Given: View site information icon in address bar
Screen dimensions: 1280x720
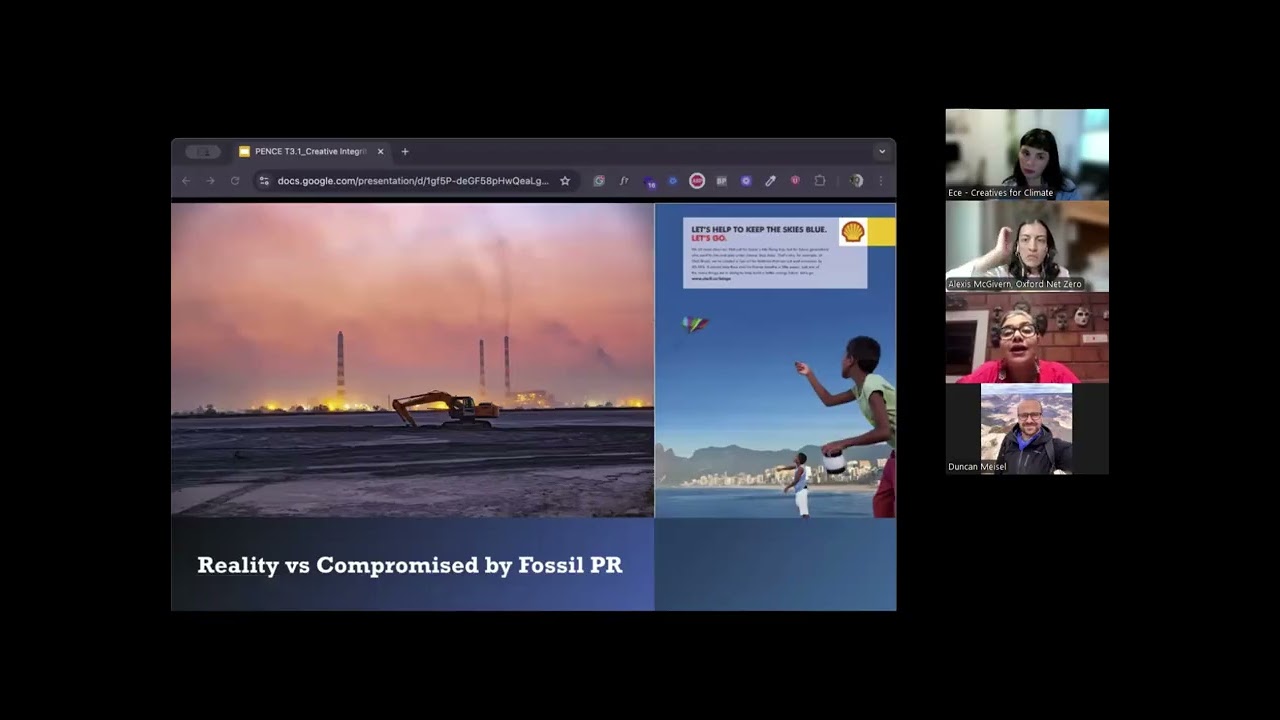Looking at the screenshot, I should [264, 181].
